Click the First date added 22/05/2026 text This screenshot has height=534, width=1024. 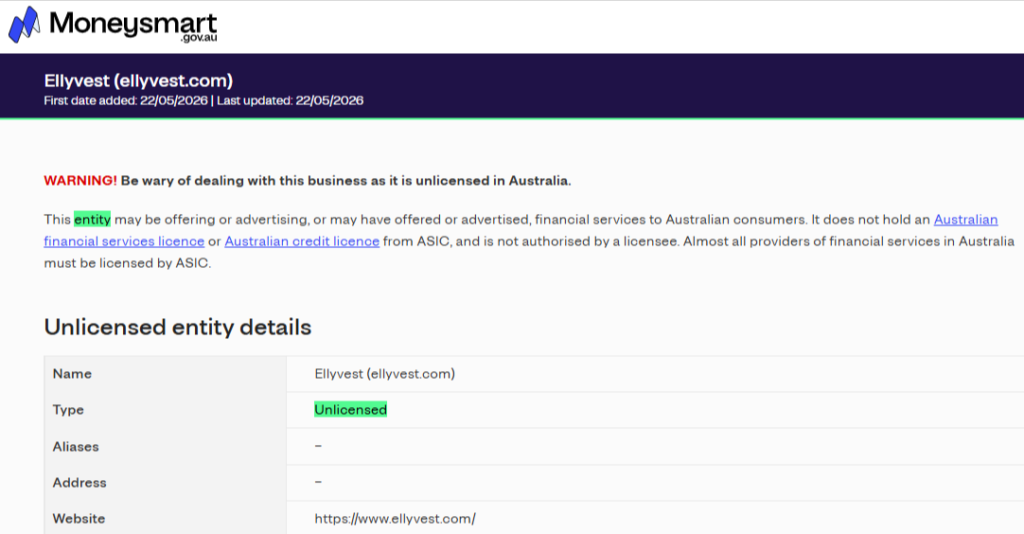tap(125, 101)
